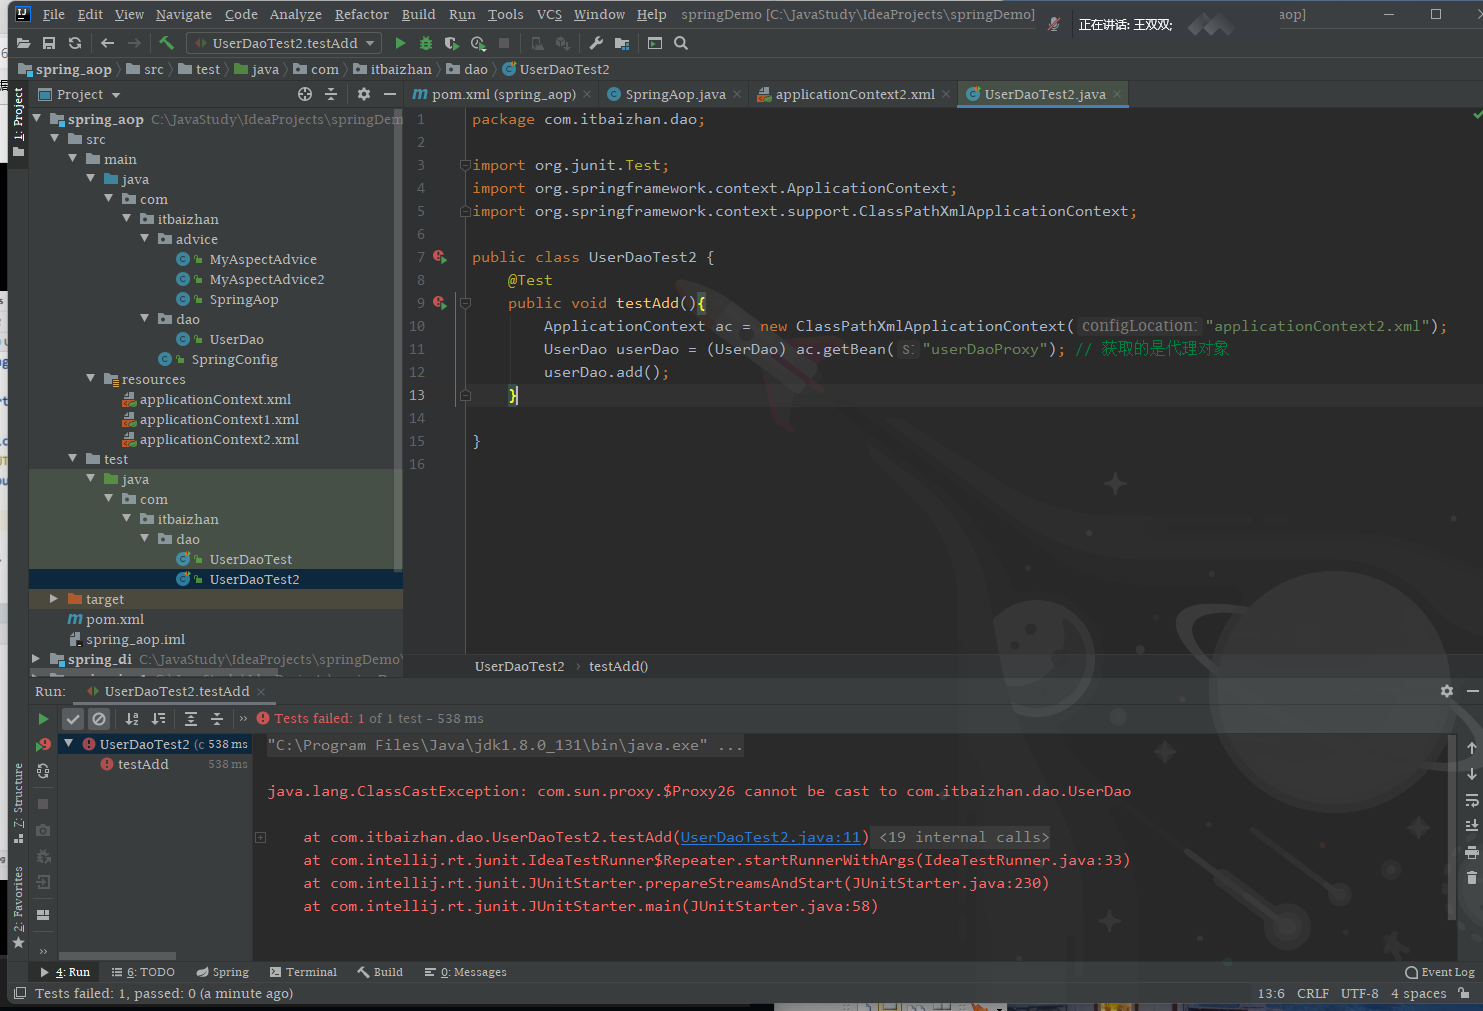
Task: Toggle sort alphabetically in test runner
Action: click(132, 718)
